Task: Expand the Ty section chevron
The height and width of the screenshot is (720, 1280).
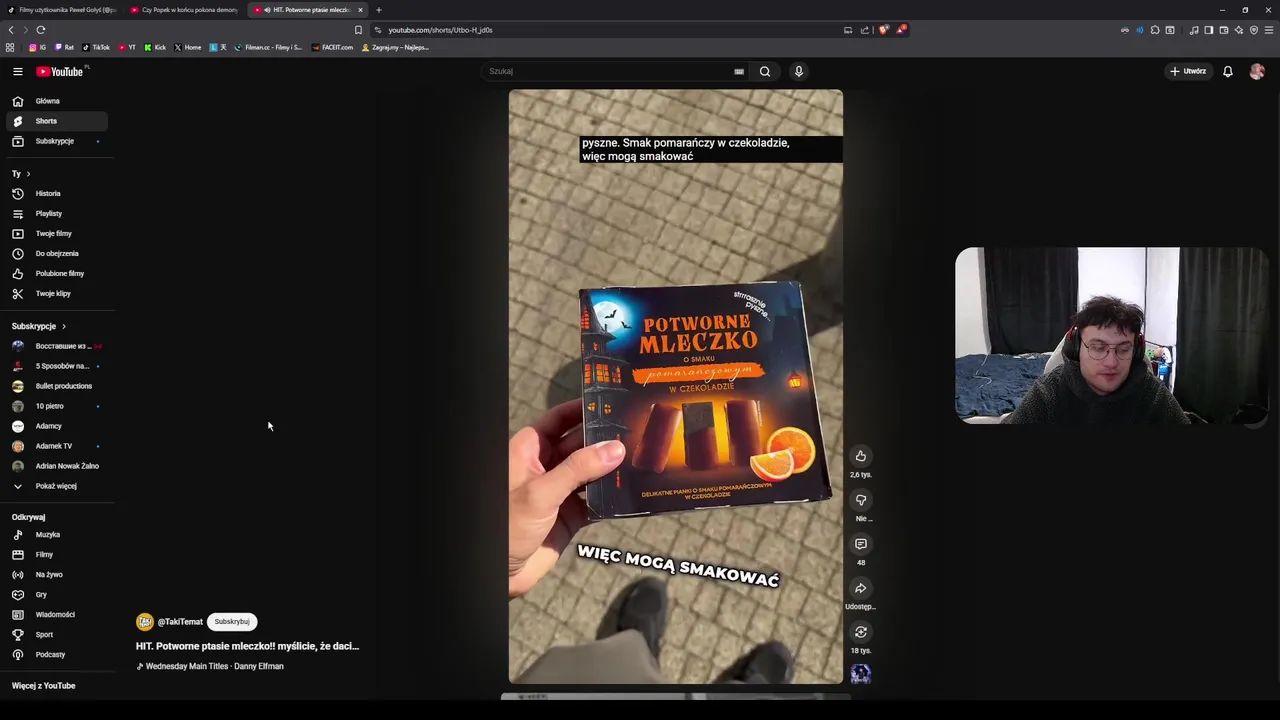Action: click(x=28, y=174)
